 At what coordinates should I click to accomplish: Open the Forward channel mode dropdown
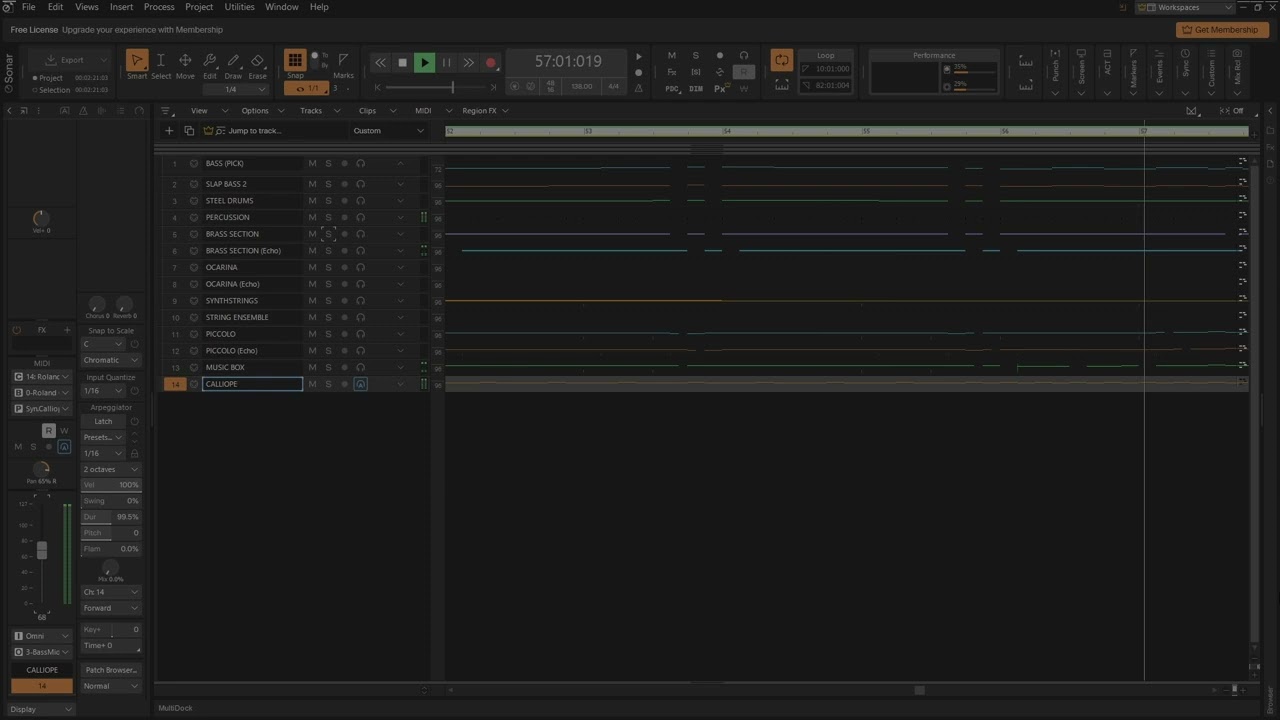coord(111,608)
